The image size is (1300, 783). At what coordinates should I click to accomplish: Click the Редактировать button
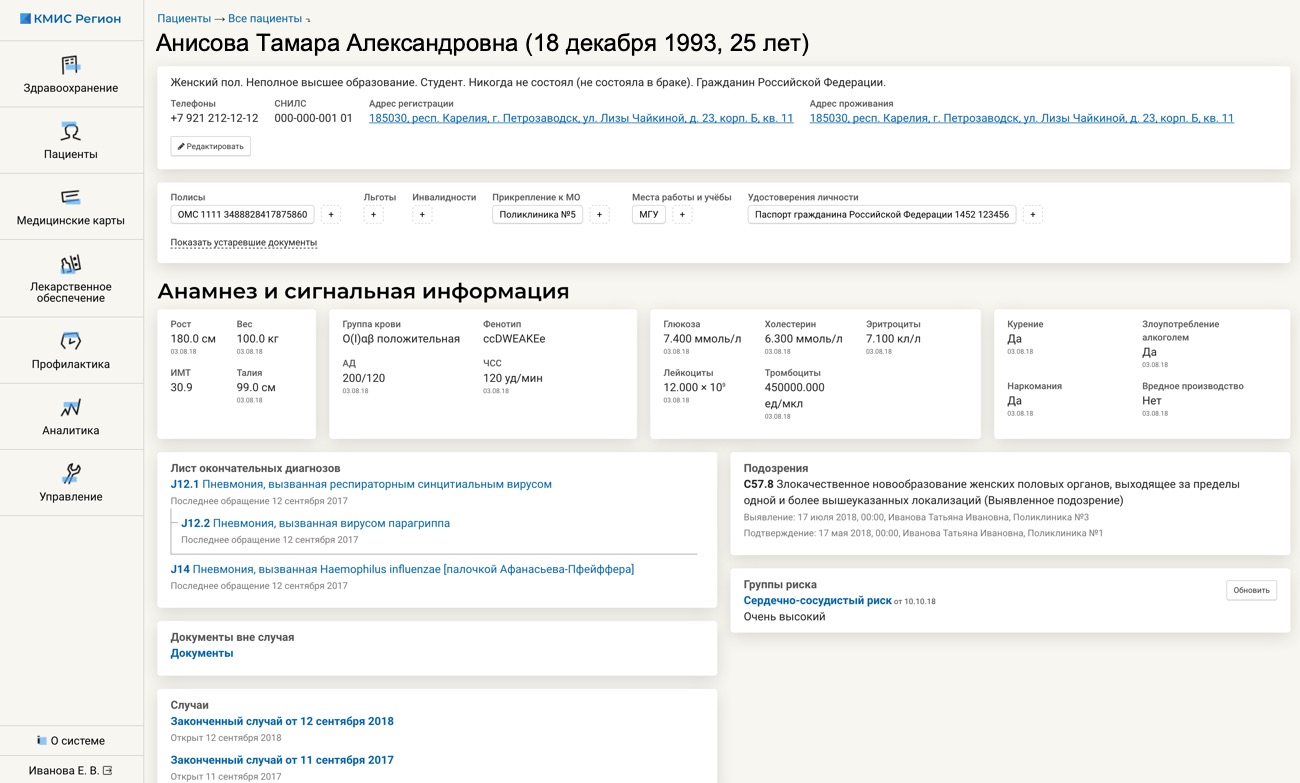point(210,146)
